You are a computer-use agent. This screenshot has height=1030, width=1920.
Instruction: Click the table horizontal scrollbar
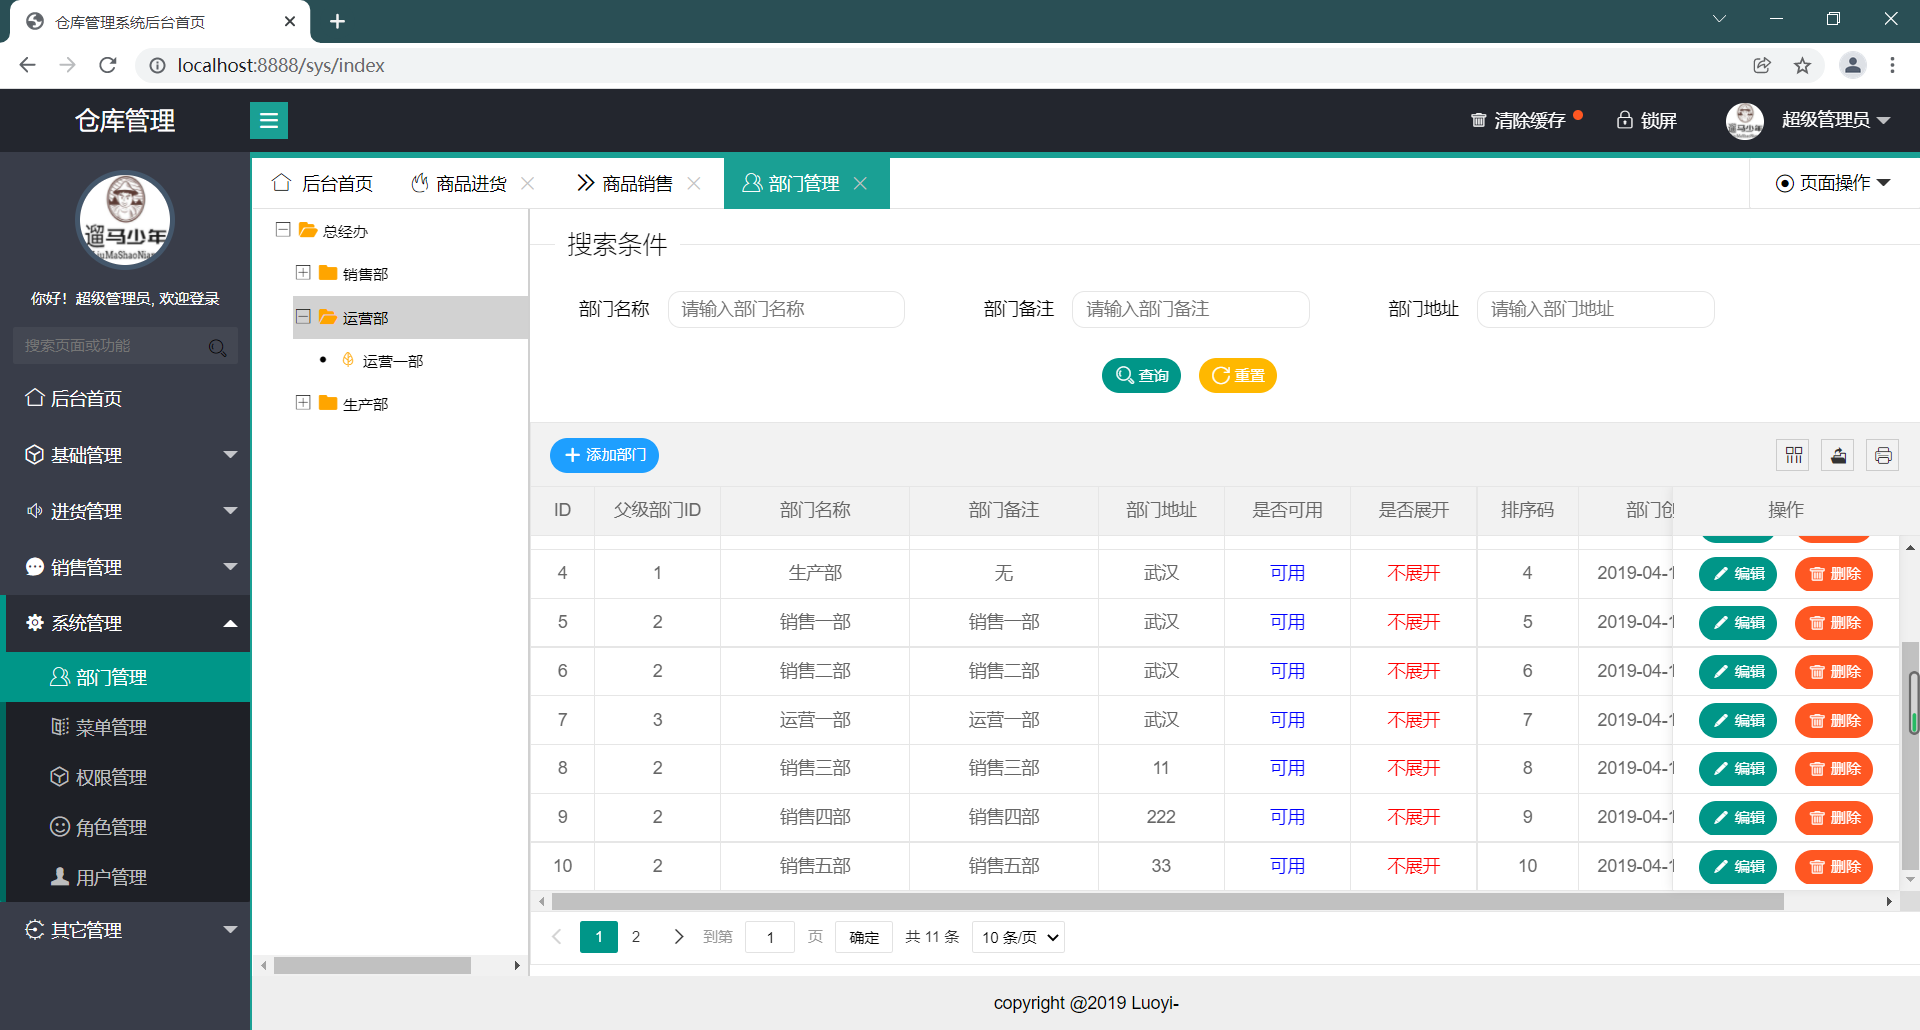(x=1167, y=901)
